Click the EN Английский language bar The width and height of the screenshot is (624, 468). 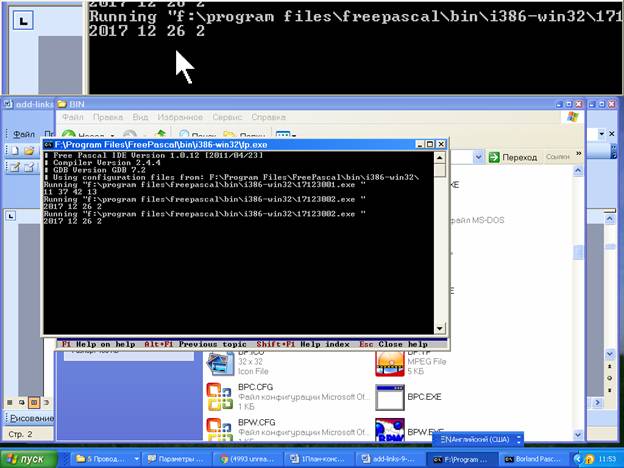click(x=478, y=439)
